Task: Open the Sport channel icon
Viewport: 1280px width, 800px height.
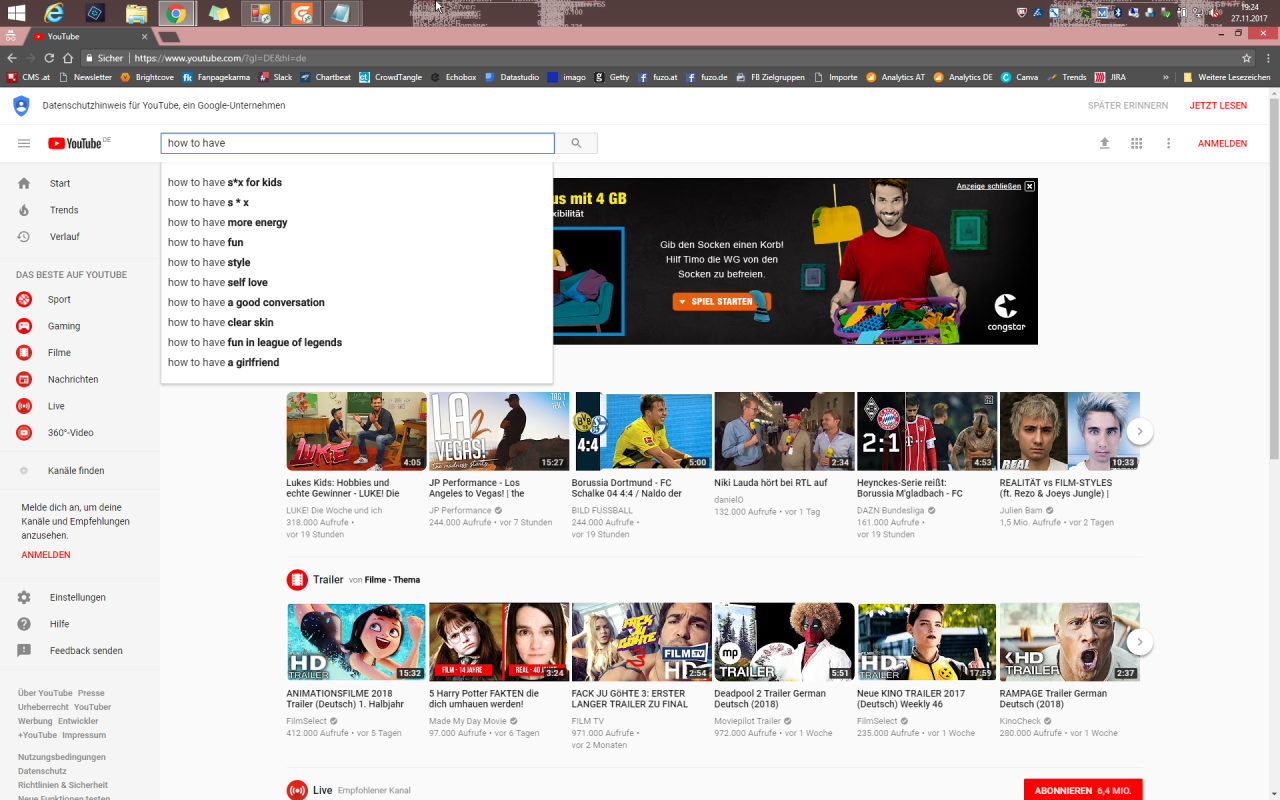Action: (24, 299)
